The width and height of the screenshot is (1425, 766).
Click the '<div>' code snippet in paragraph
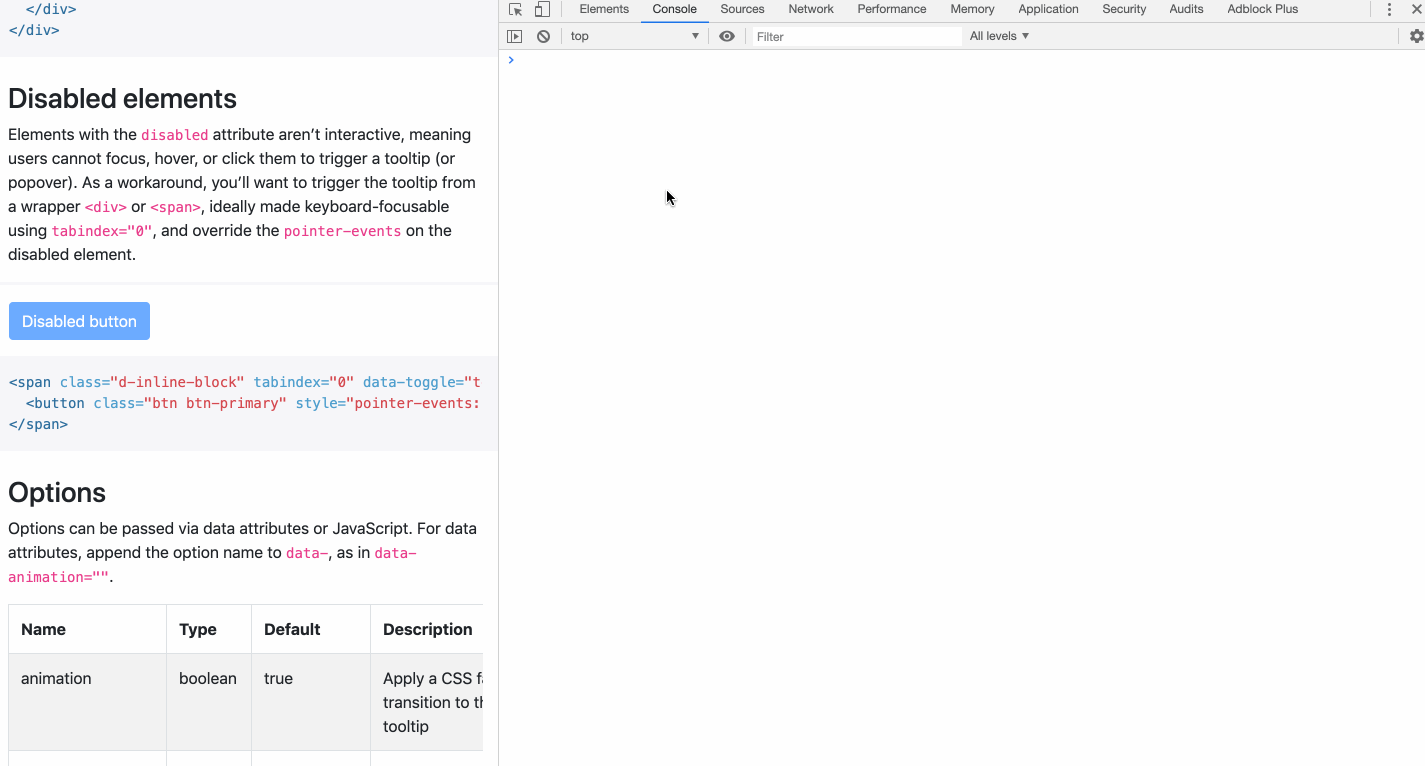click(x=106, y=207)
